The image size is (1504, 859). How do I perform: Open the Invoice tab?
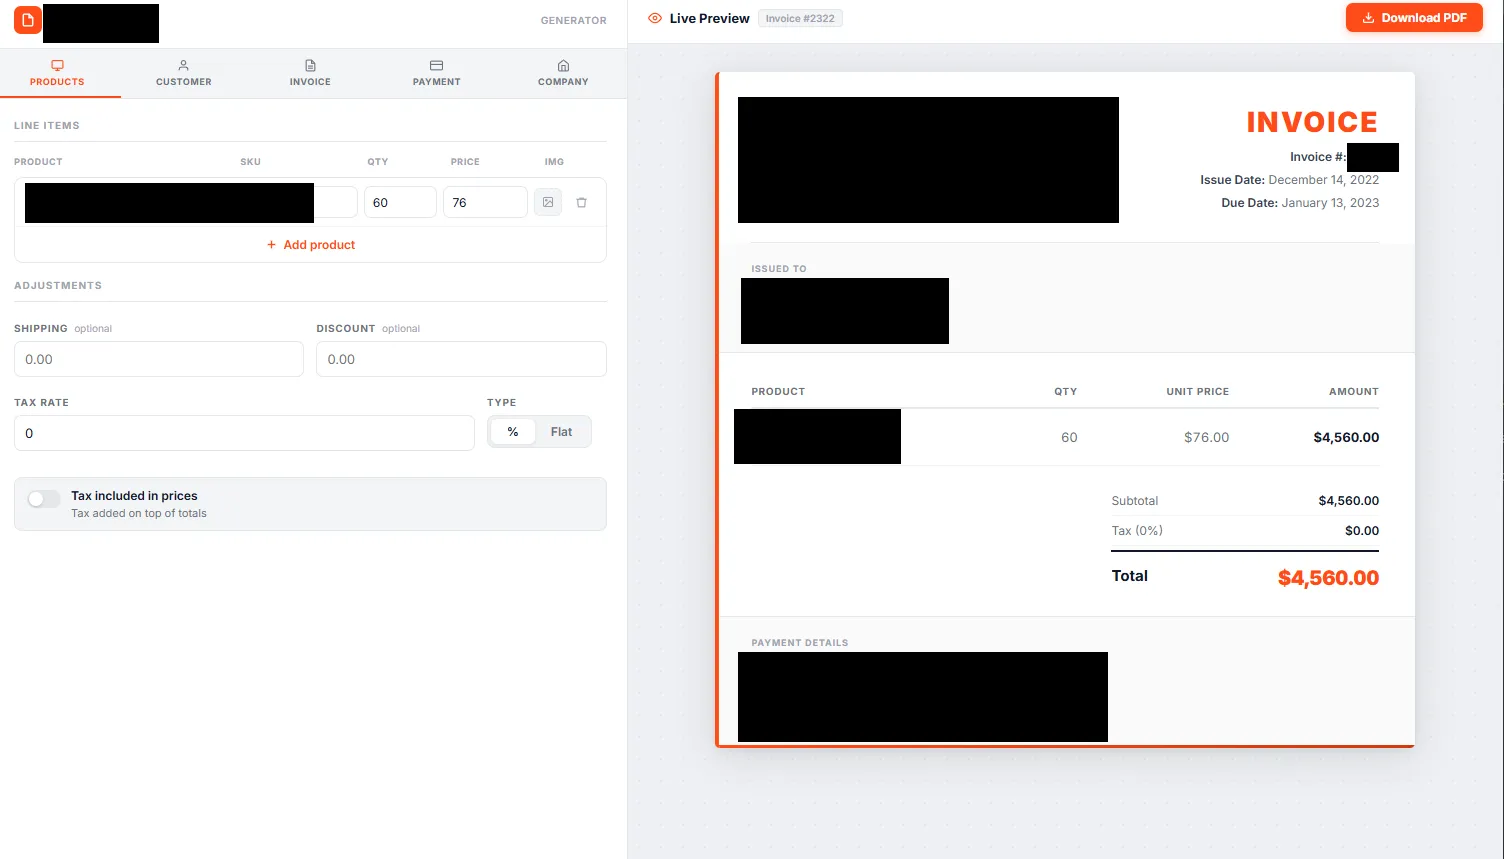click(310, 73)
